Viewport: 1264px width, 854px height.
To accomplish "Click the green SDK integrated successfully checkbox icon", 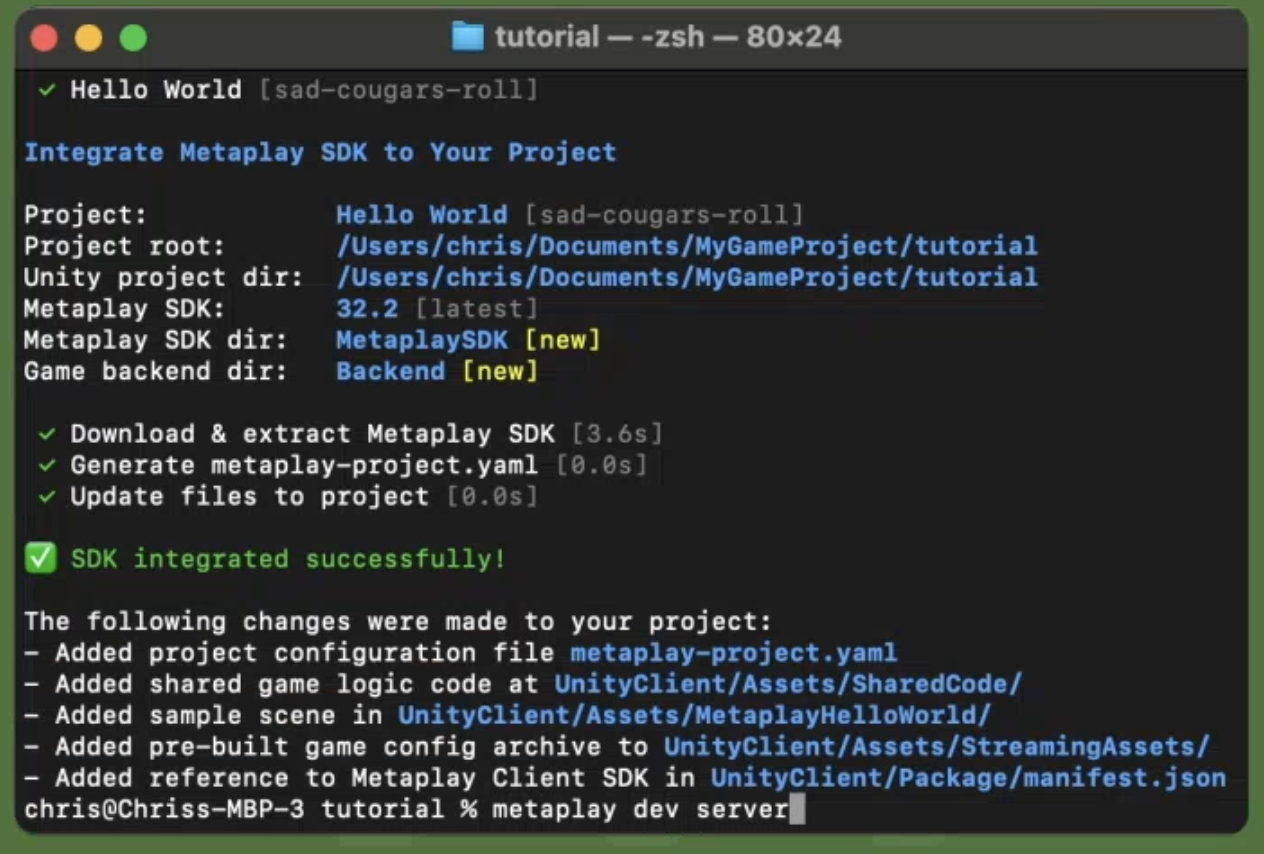I will [40, 559].
